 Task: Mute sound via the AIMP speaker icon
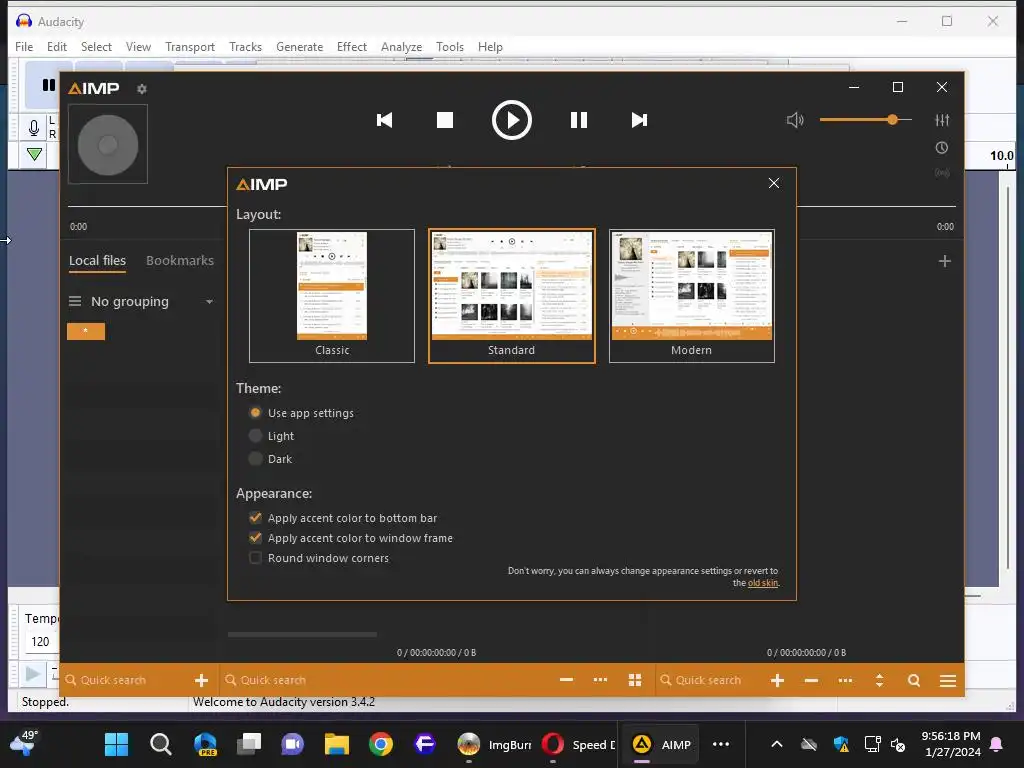pos(795,120)
